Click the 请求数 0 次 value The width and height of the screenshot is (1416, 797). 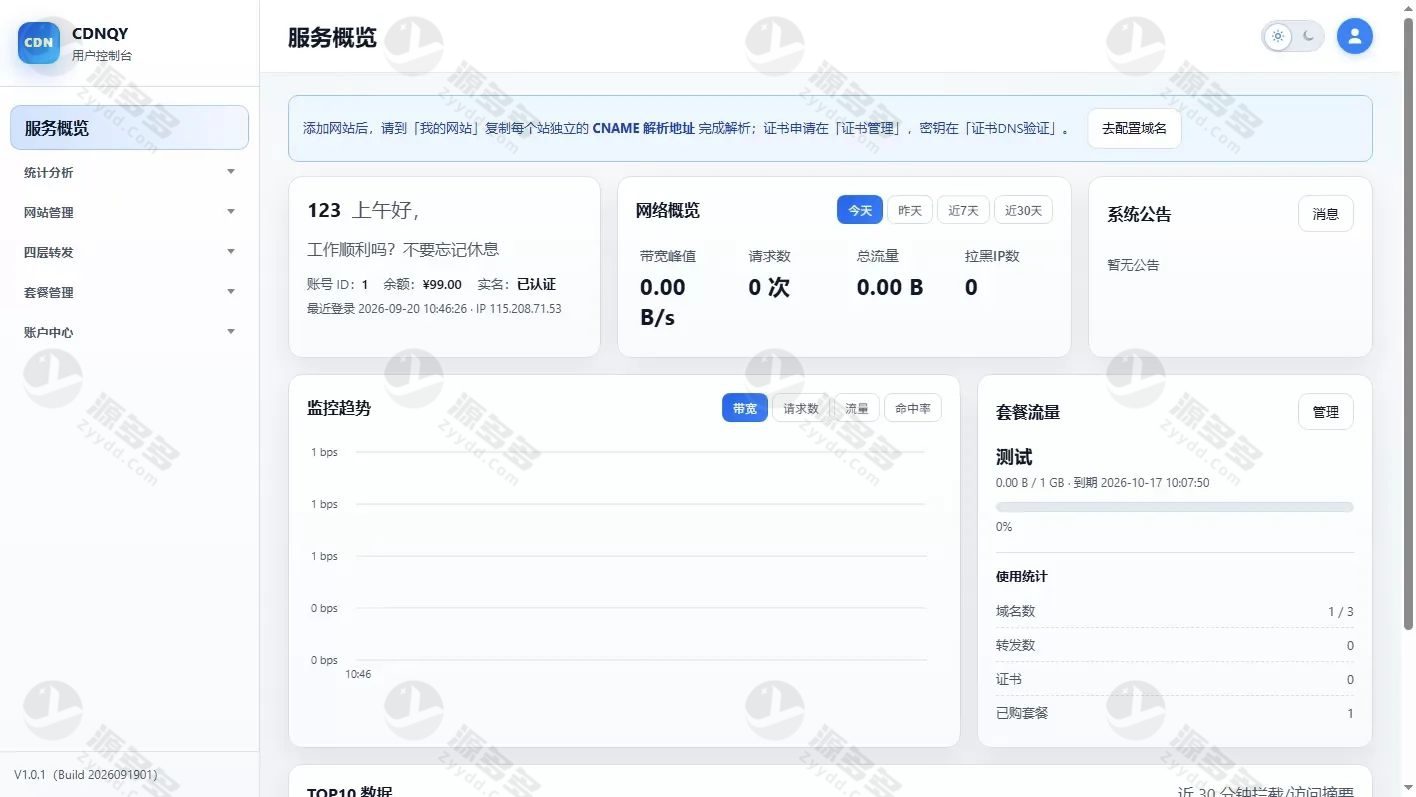pyautogui.click(x=769, y=287)
